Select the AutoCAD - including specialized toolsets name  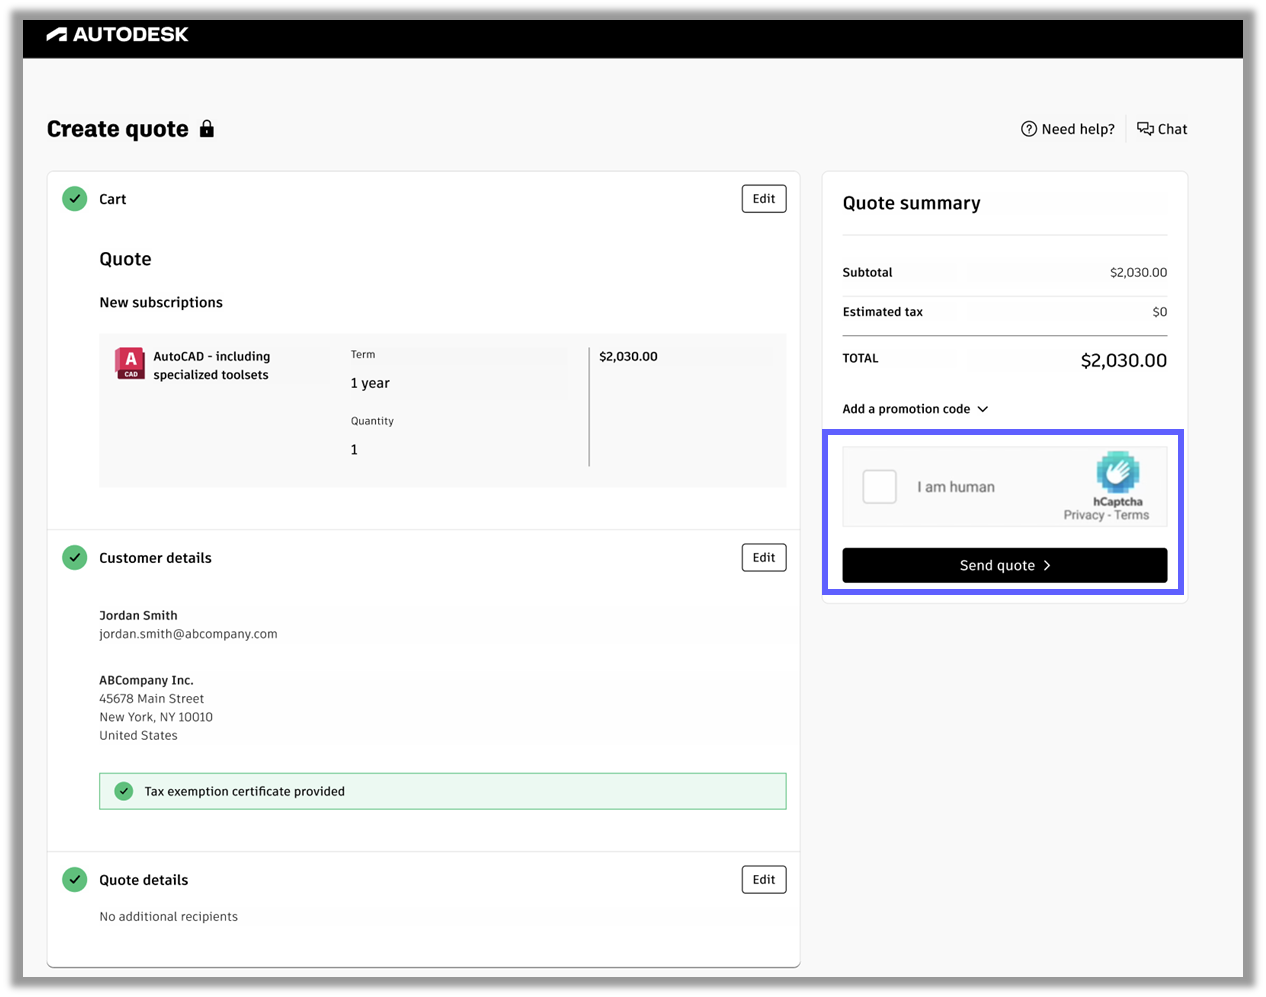point(211,365)
